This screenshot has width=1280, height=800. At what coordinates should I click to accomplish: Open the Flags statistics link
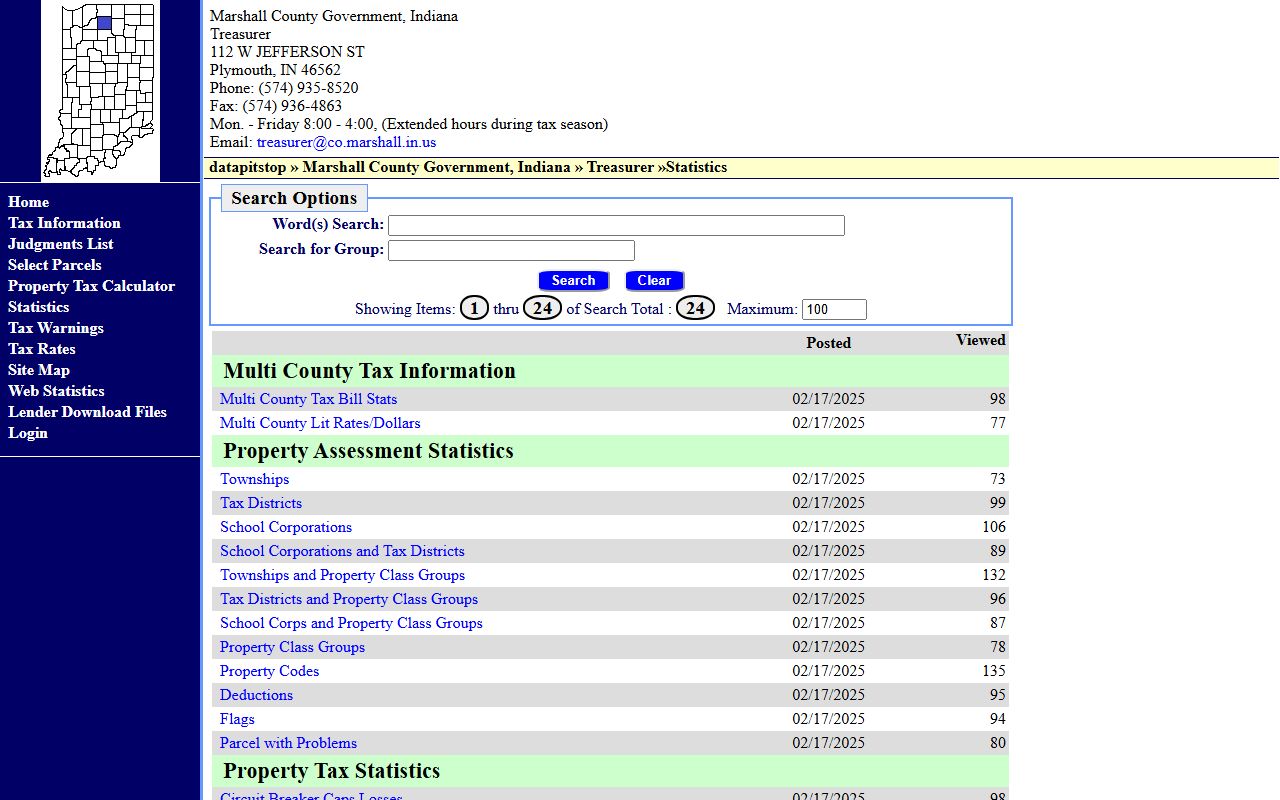tap(237, 719)
